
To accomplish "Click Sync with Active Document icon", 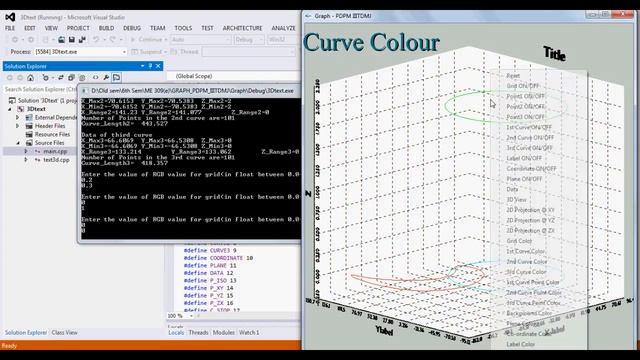I will [61, 78].
